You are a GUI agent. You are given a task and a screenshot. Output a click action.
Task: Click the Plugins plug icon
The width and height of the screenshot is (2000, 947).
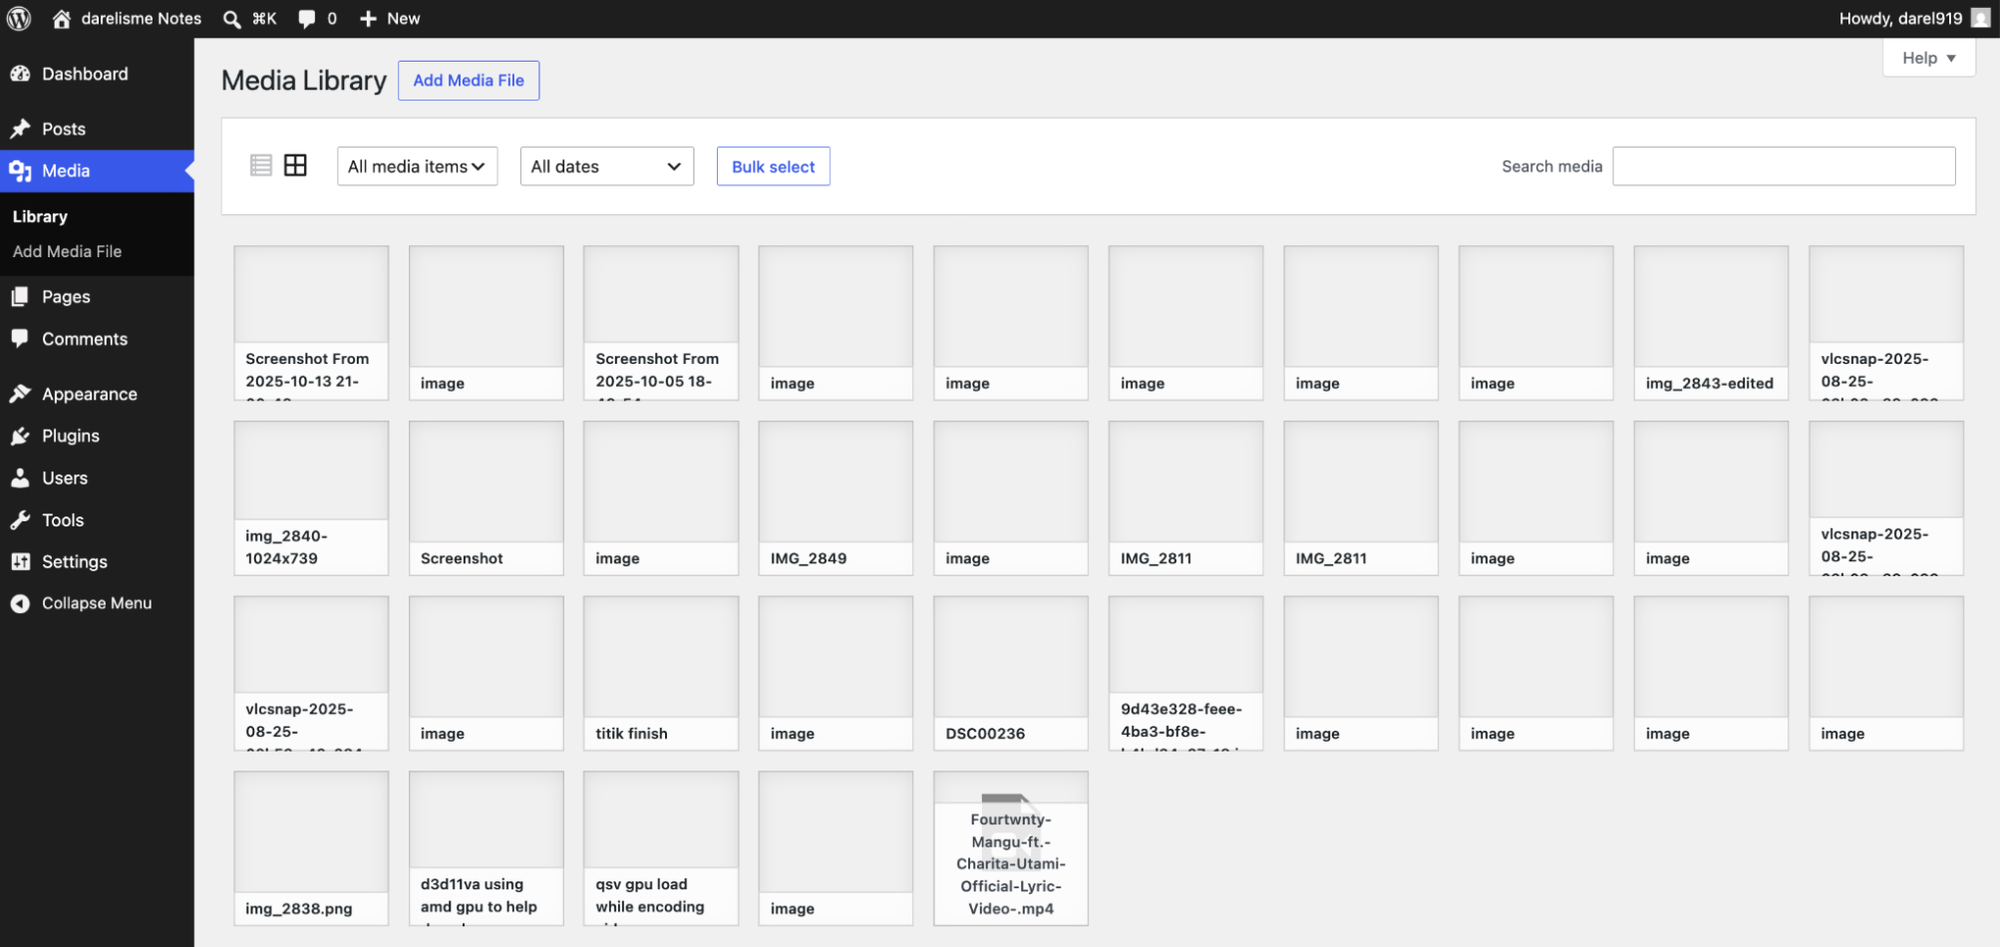coord(20,435)
